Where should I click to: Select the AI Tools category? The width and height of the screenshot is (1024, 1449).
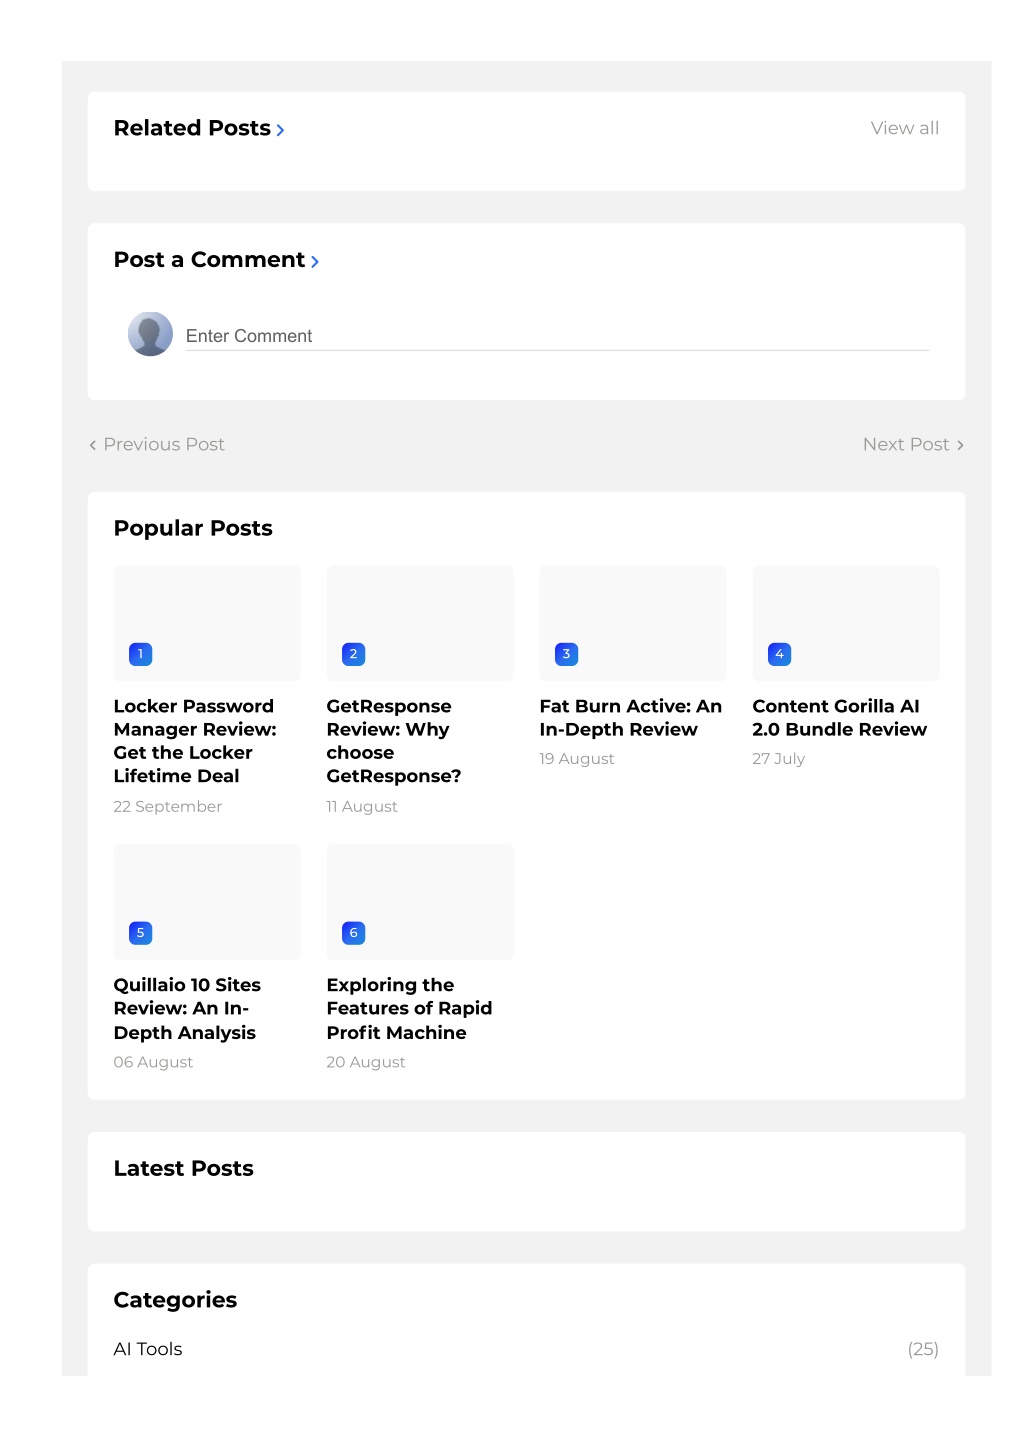tap(148, 1349)
